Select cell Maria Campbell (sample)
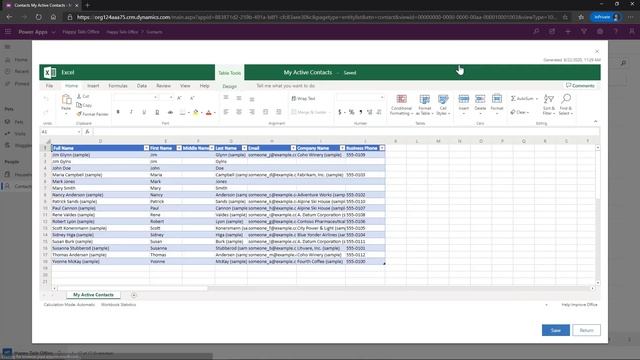Viewport: 640px width, 360px height. point(100,175)
